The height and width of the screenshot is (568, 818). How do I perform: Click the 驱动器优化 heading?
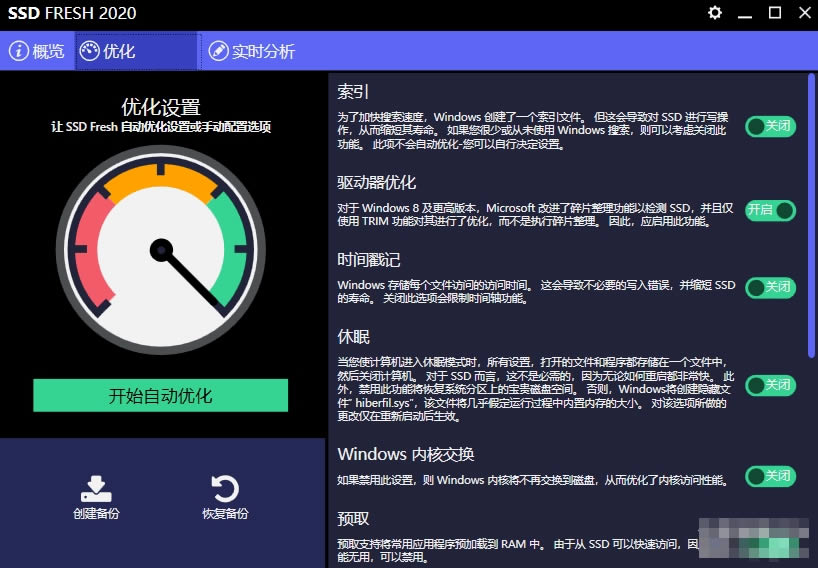(376, 183)
